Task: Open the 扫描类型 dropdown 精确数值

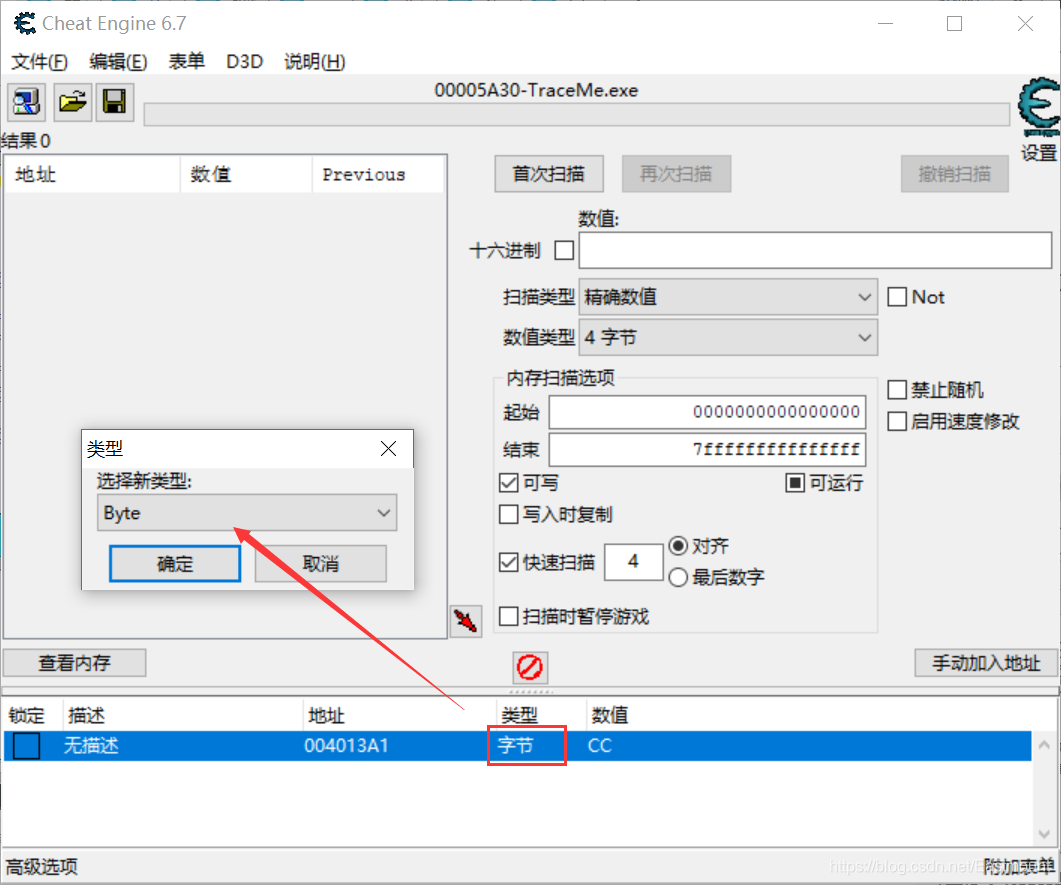Action: 728,297
